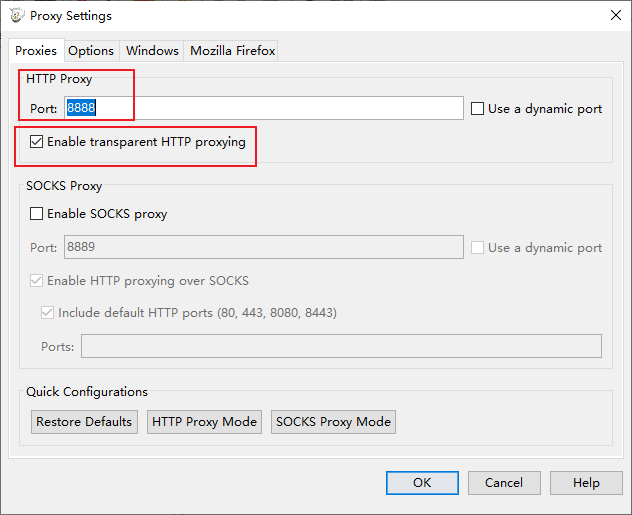Screen dimensions: 632x515
Task: Click the Restore Defaults button
Action: (x=84, y=422)
